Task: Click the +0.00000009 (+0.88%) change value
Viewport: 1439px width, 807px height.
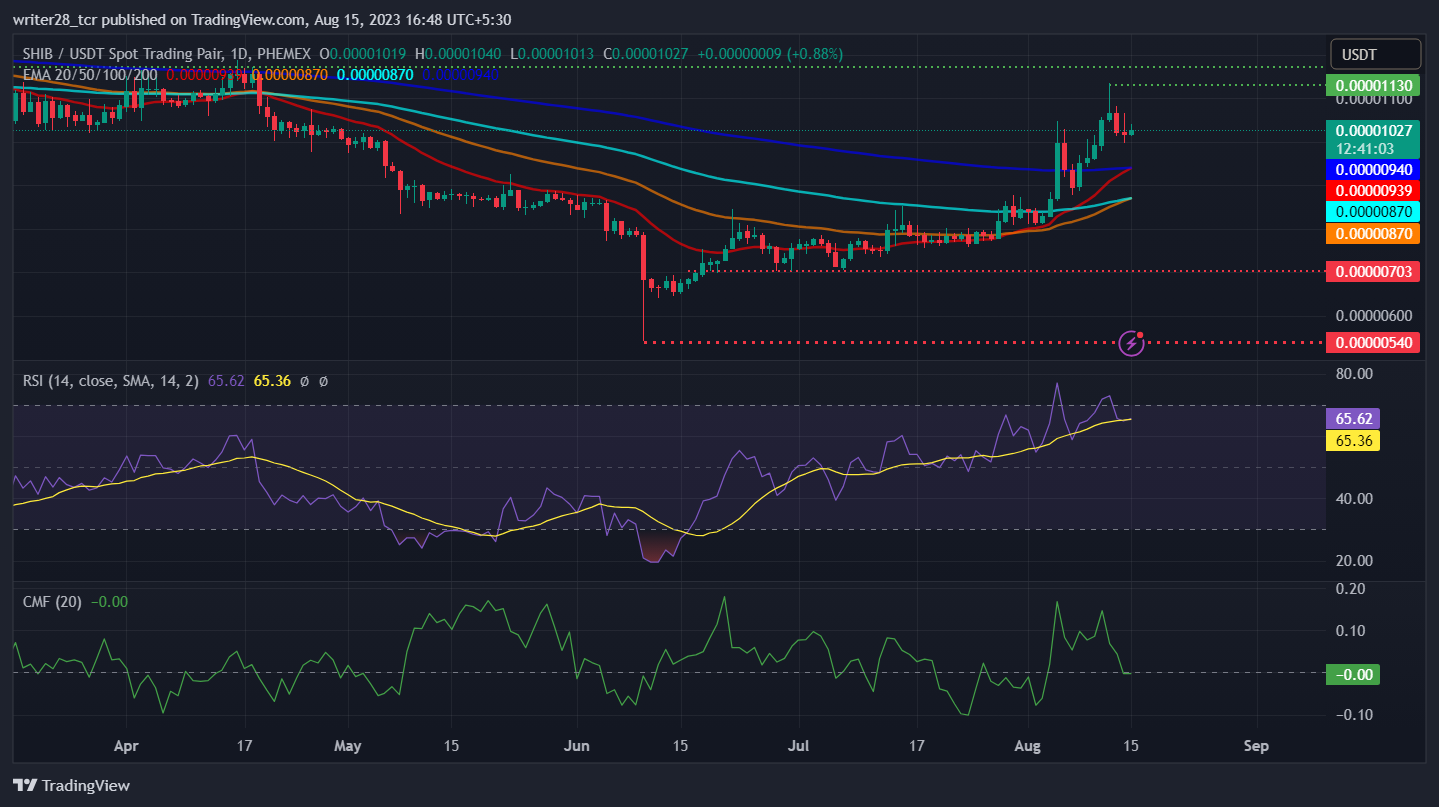Action: [x=769, y=53]
